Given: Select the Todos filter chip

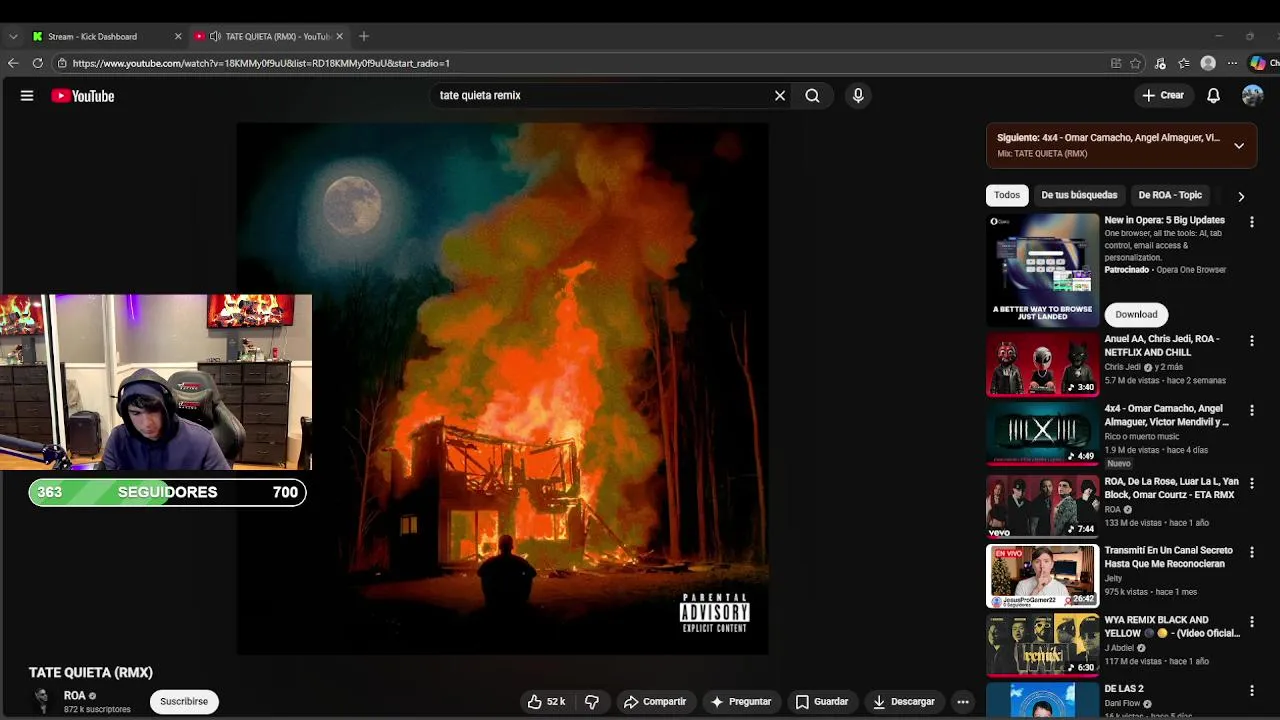Looking at the screenshot, I should pyautogui.click(x=1007, y=195).
